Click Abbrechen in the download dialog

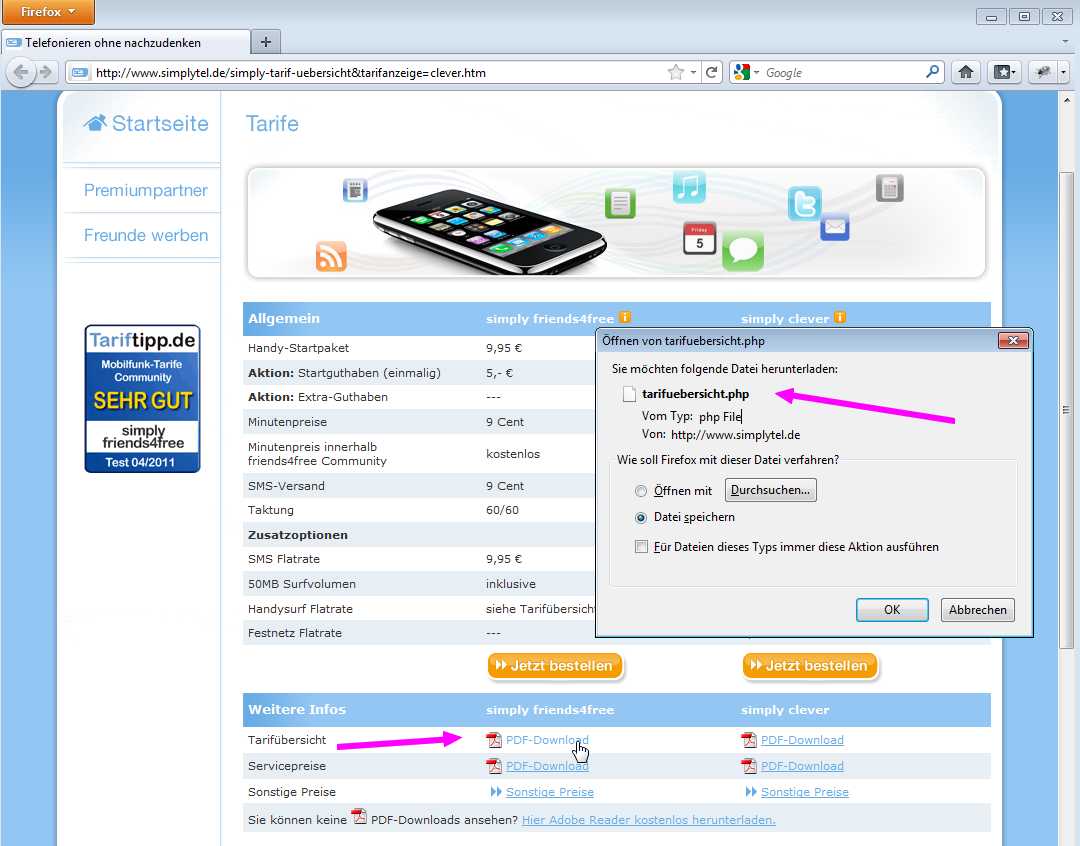point(977,610)
